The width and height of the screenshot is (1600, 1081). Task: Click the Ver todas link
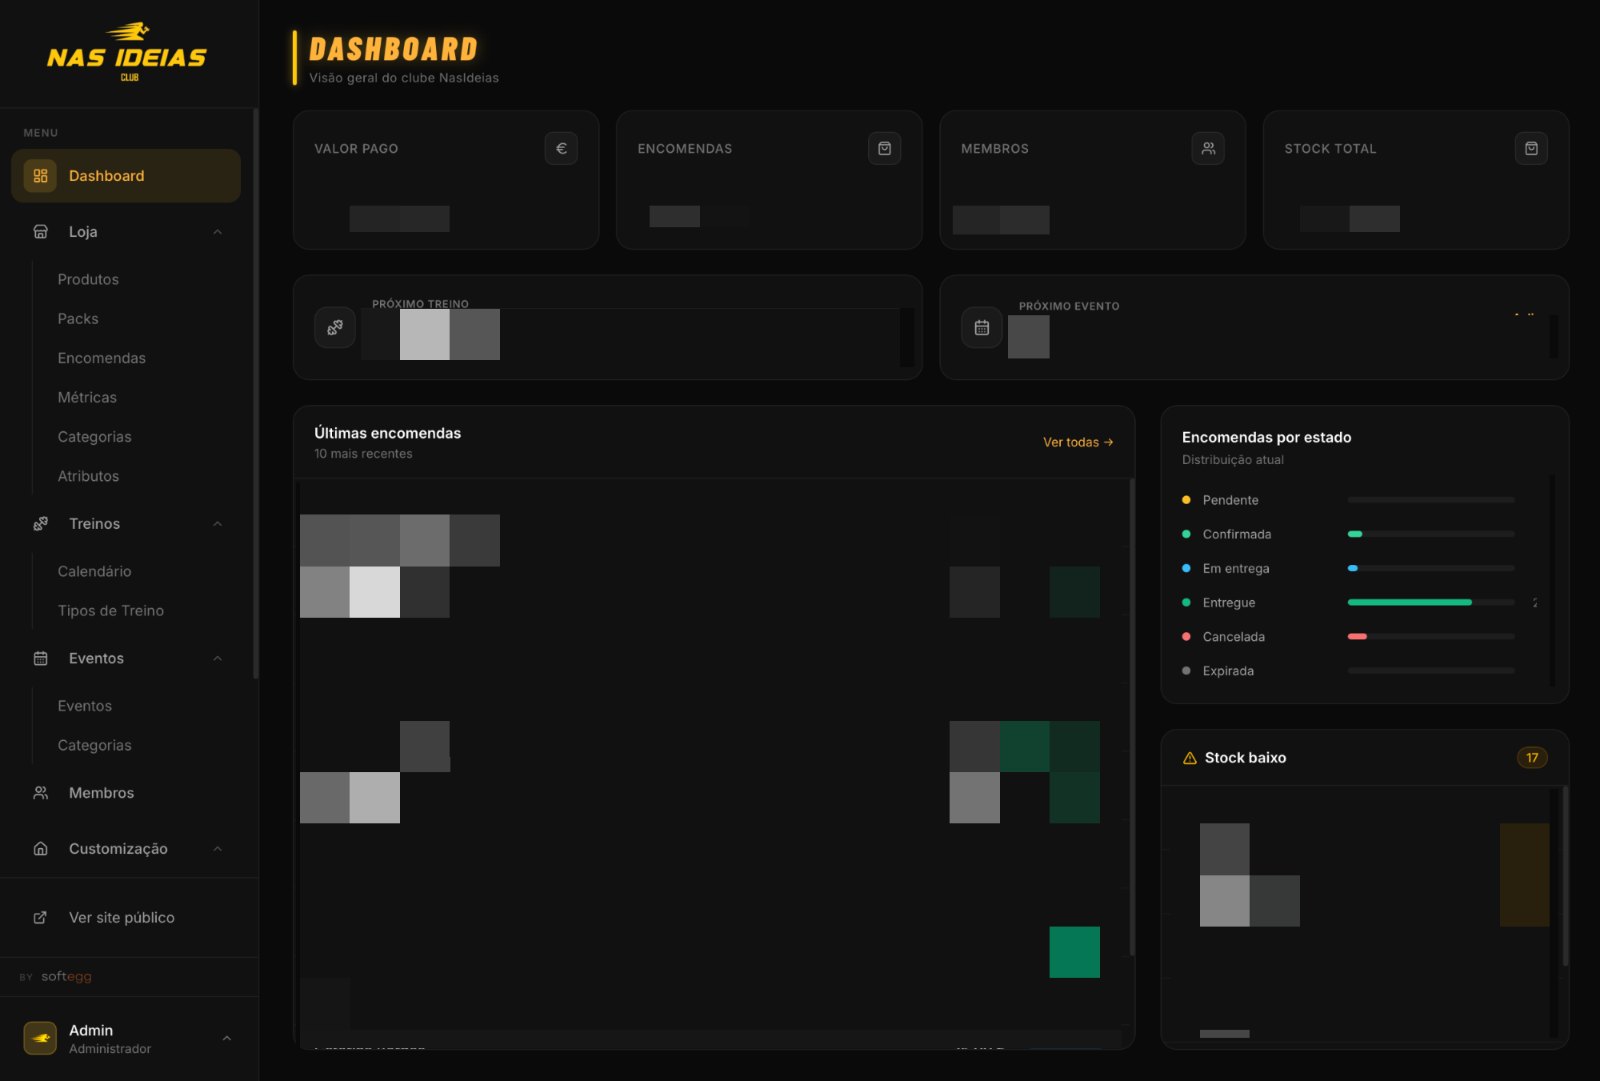1078,442
